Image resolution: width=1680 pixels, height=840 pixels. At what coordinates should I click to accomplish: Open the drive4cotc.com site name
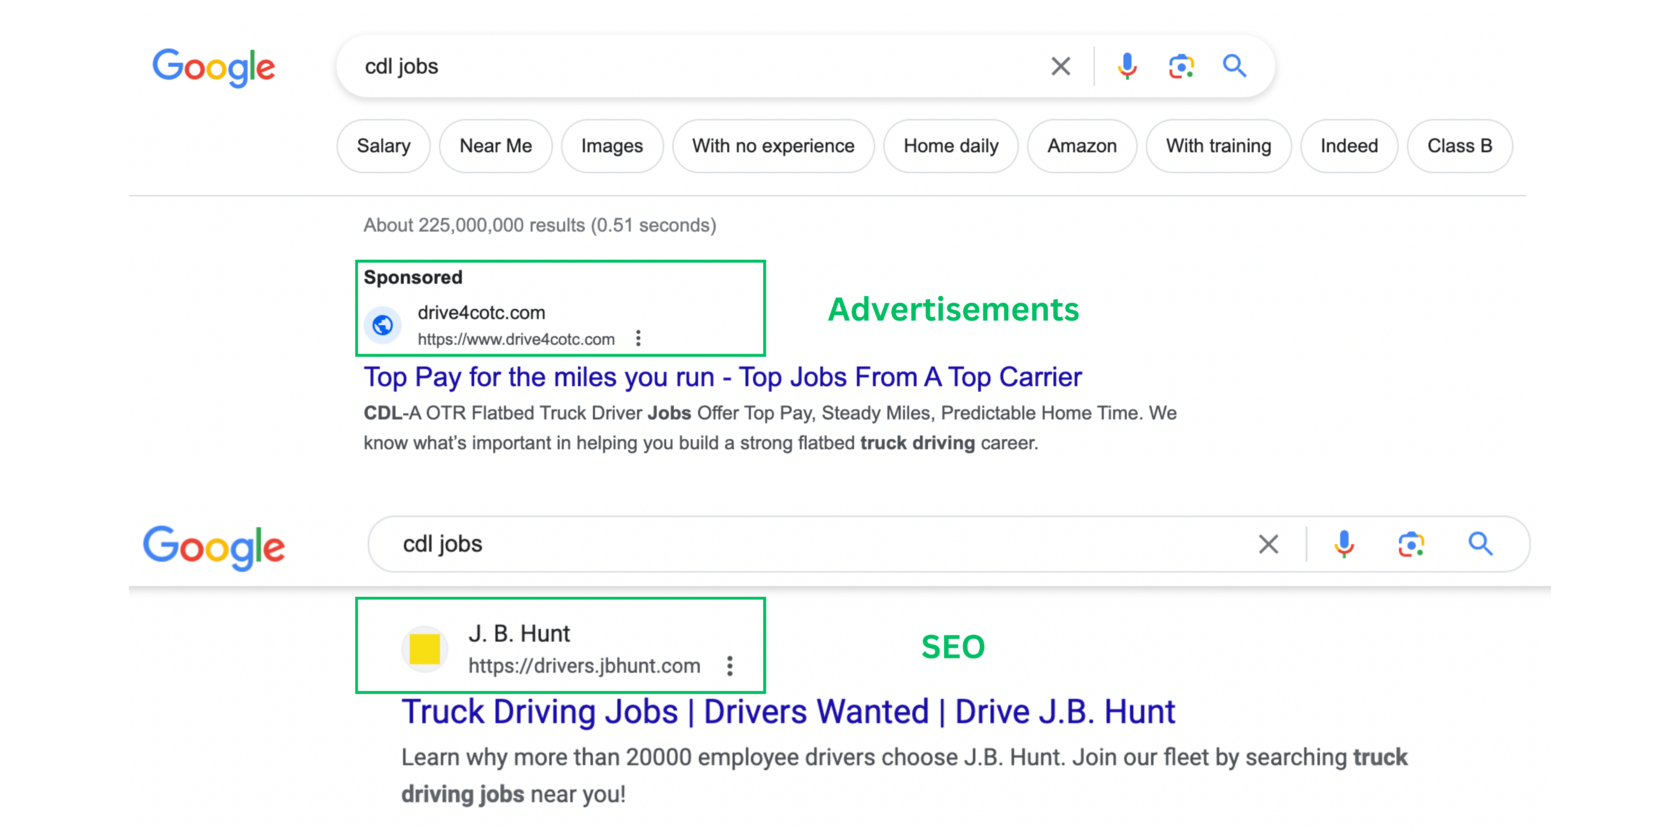click(x=481, y=313)
